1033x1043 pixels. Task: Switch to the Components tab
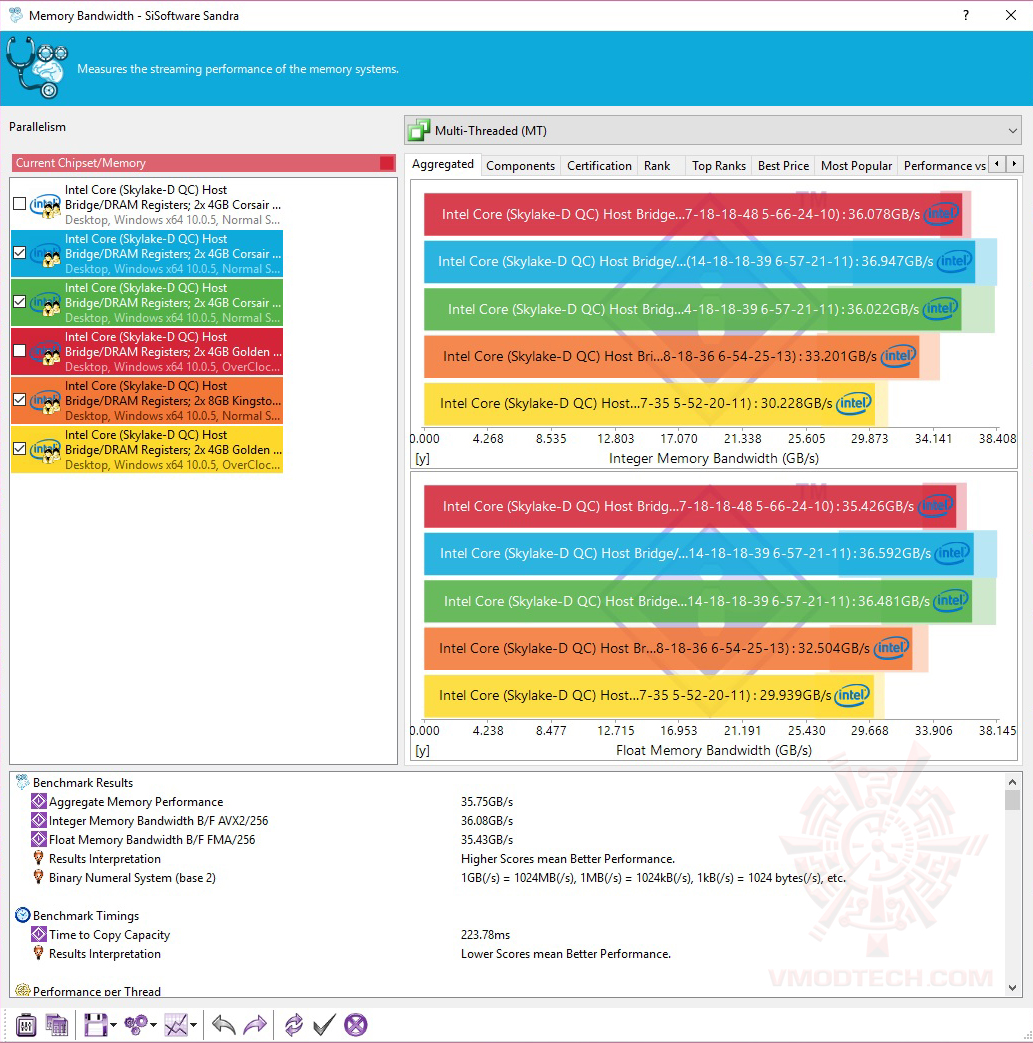tap(520, 166)
